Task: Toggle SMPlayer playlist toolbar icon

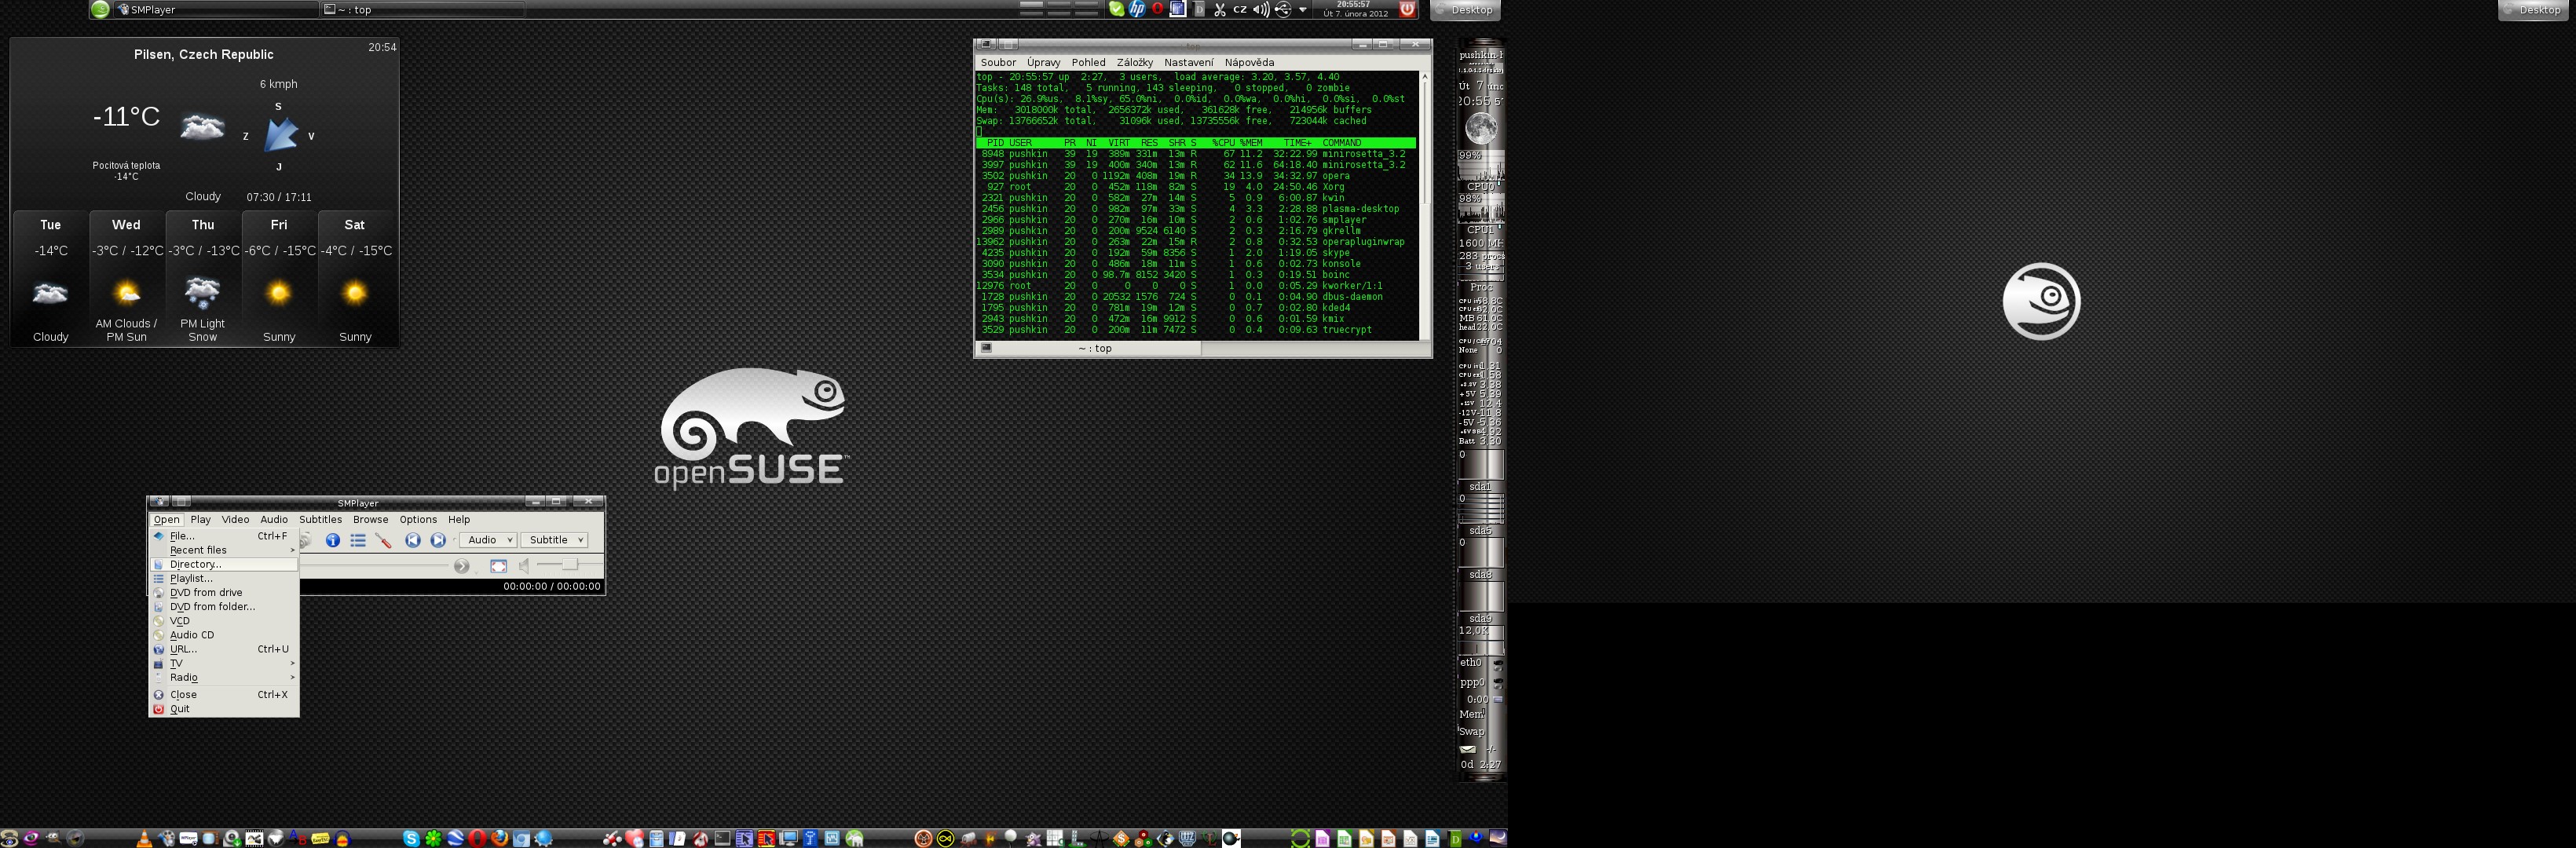Action: click(358, 540)
